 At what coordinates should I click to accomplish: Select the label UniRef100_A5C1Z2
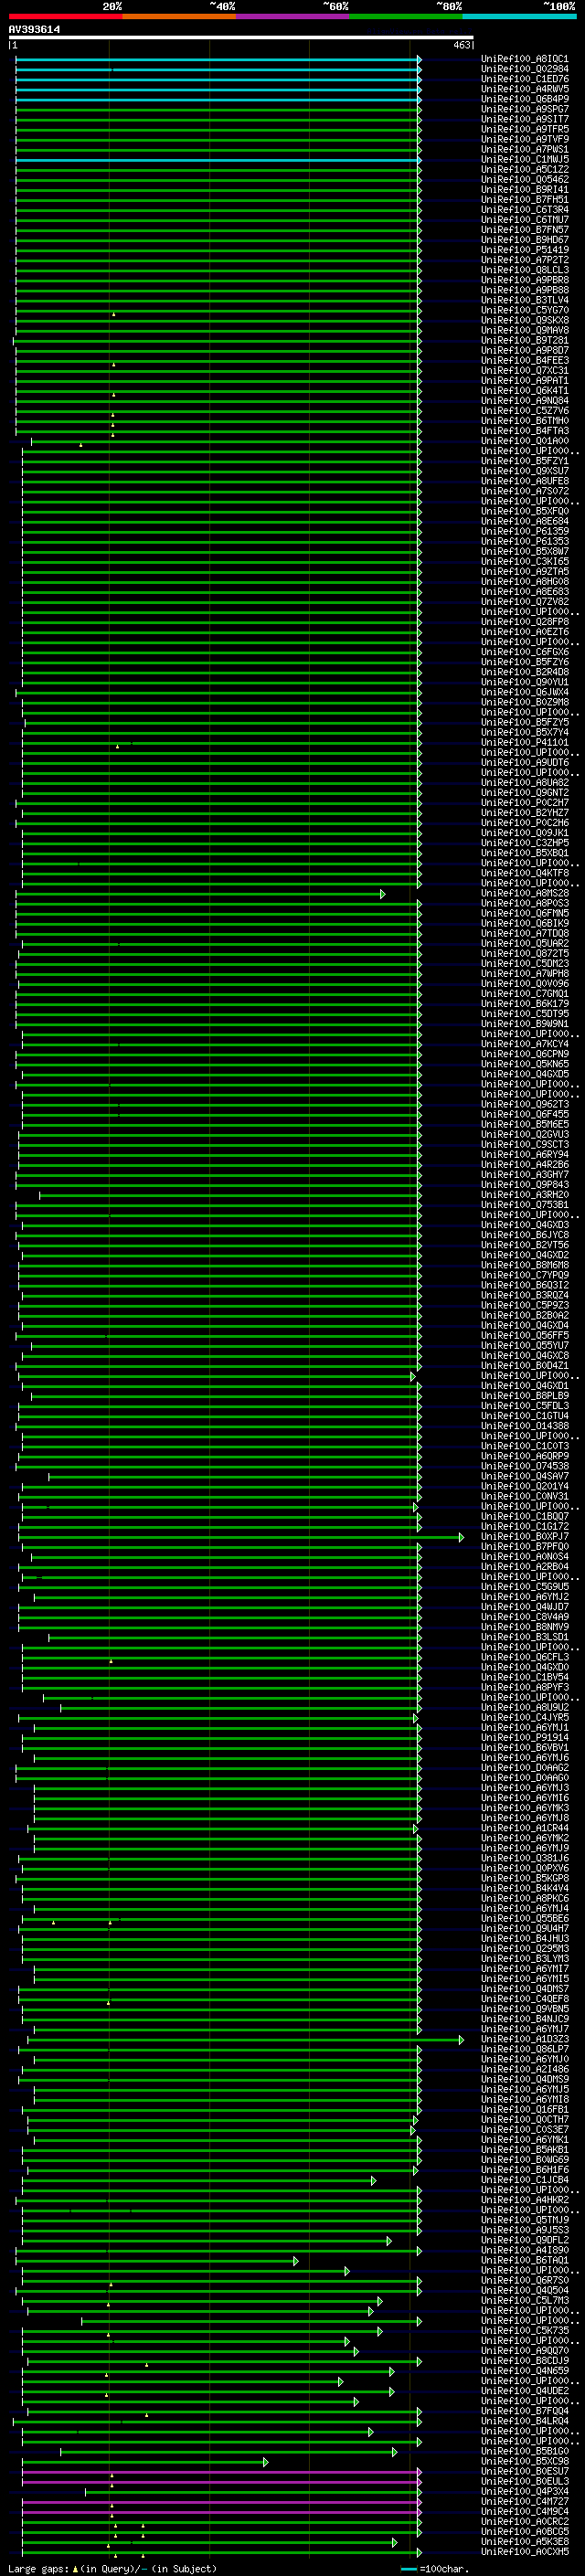pos(524,170)
